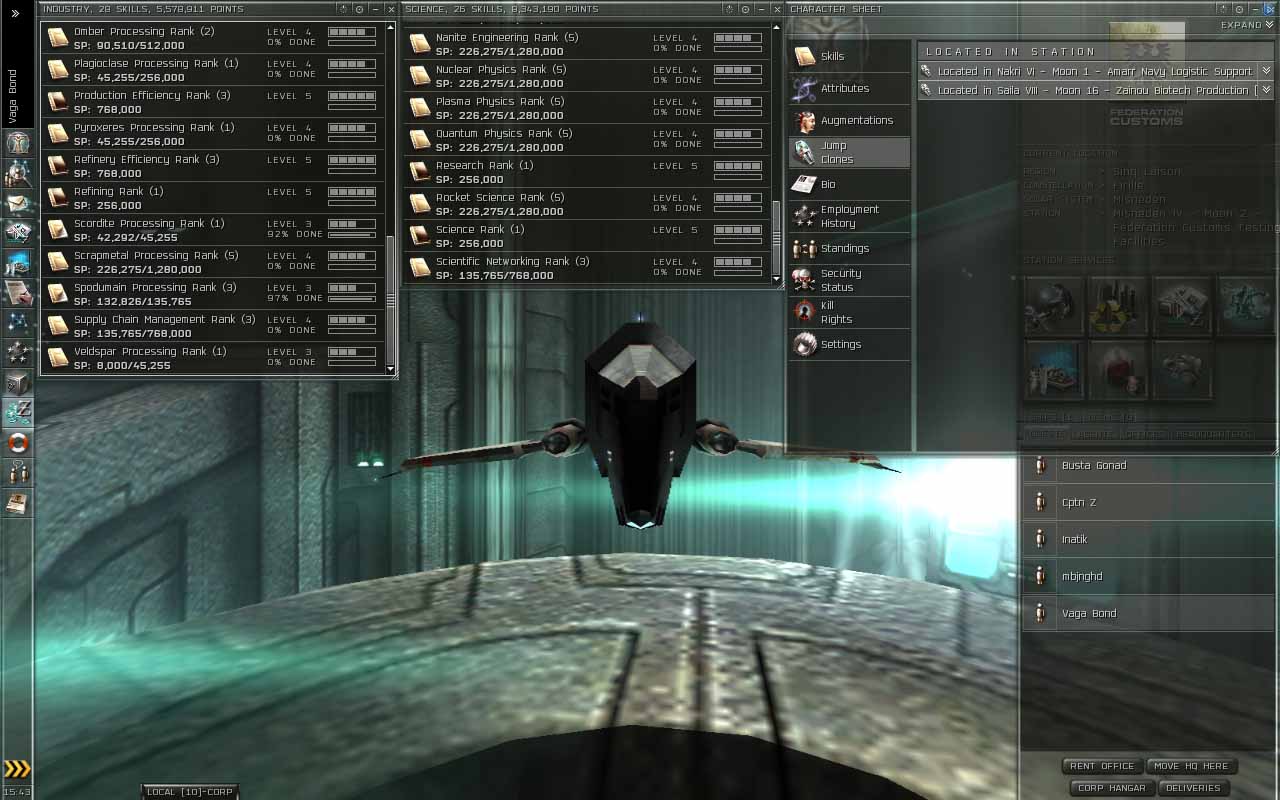The height and width of the screenshot is (800, 1280).
Task: Click the mohawk head Augmentations icon
Action: click(805, 121)
